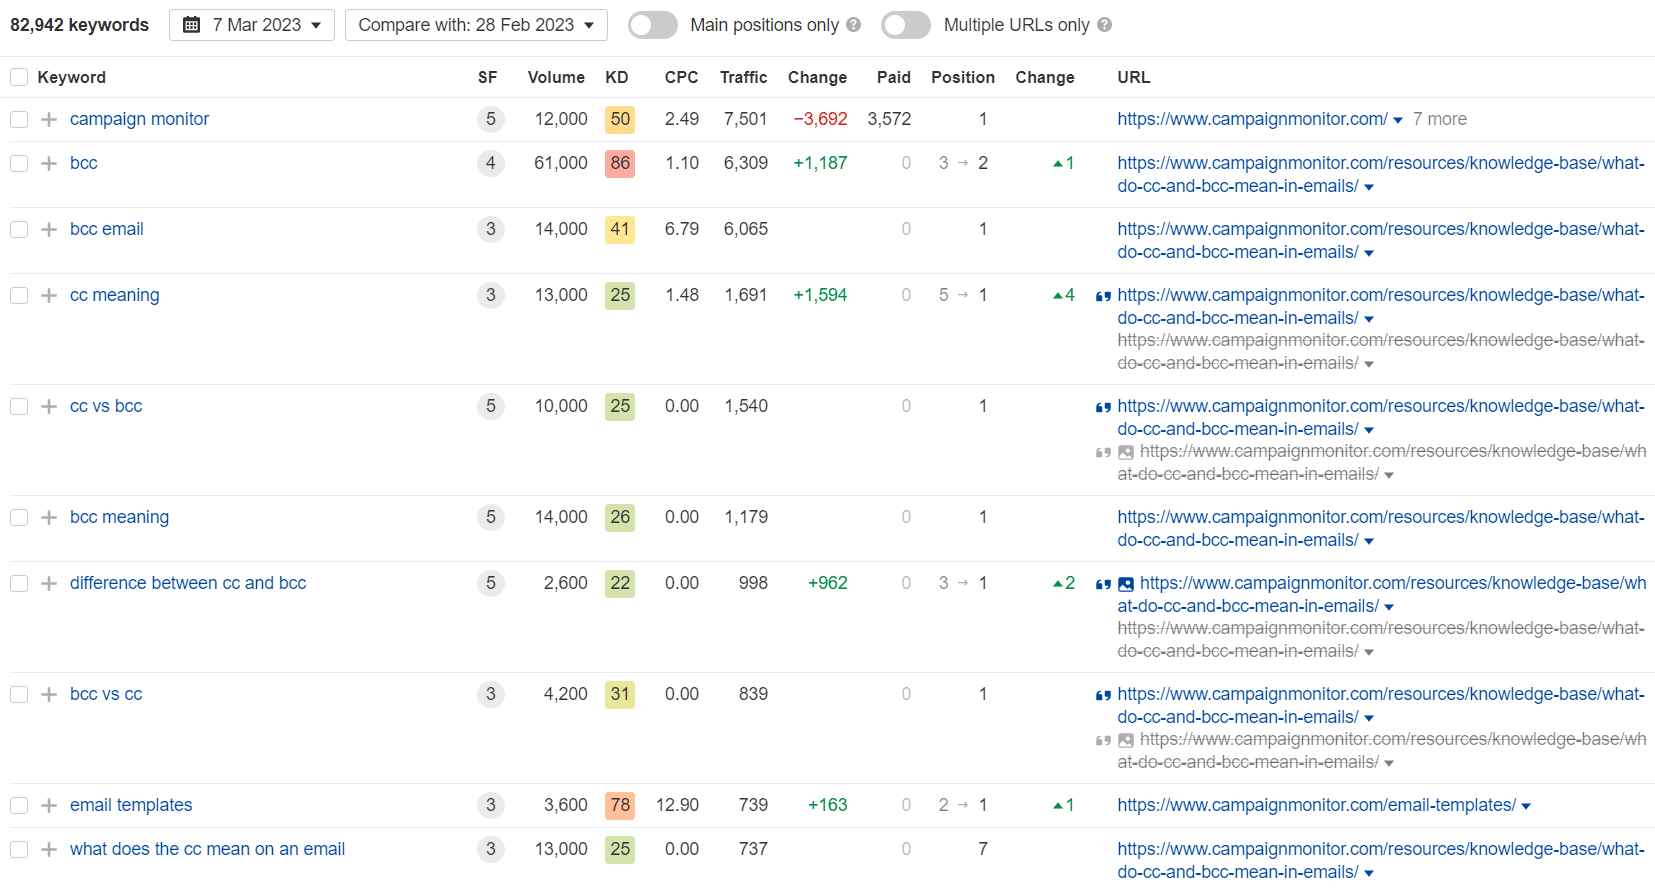Screen dimensions: 1655x892
Task: Open the campaign monitor keyword link
Action: pyautogui.click(x=139, y=119)
